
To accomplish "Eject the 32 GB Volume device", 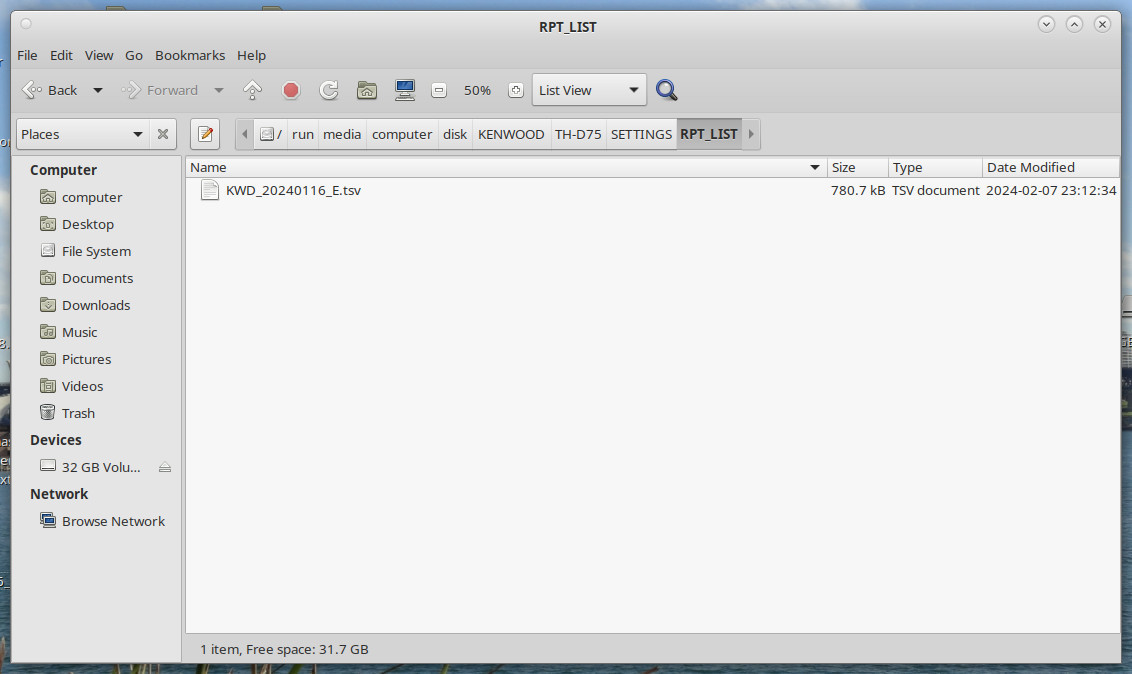I will point(165,467).
